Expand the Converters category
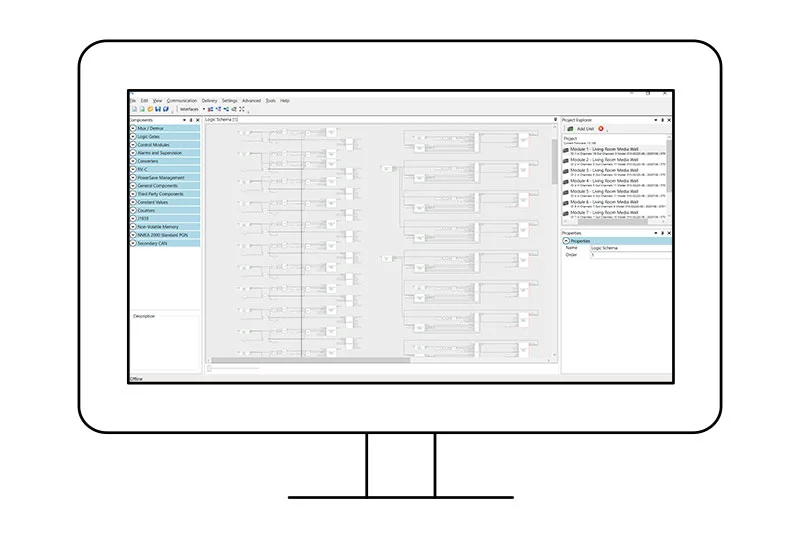Image resolution: width=800 pixels, height=533 pixels. coord(133,161)
